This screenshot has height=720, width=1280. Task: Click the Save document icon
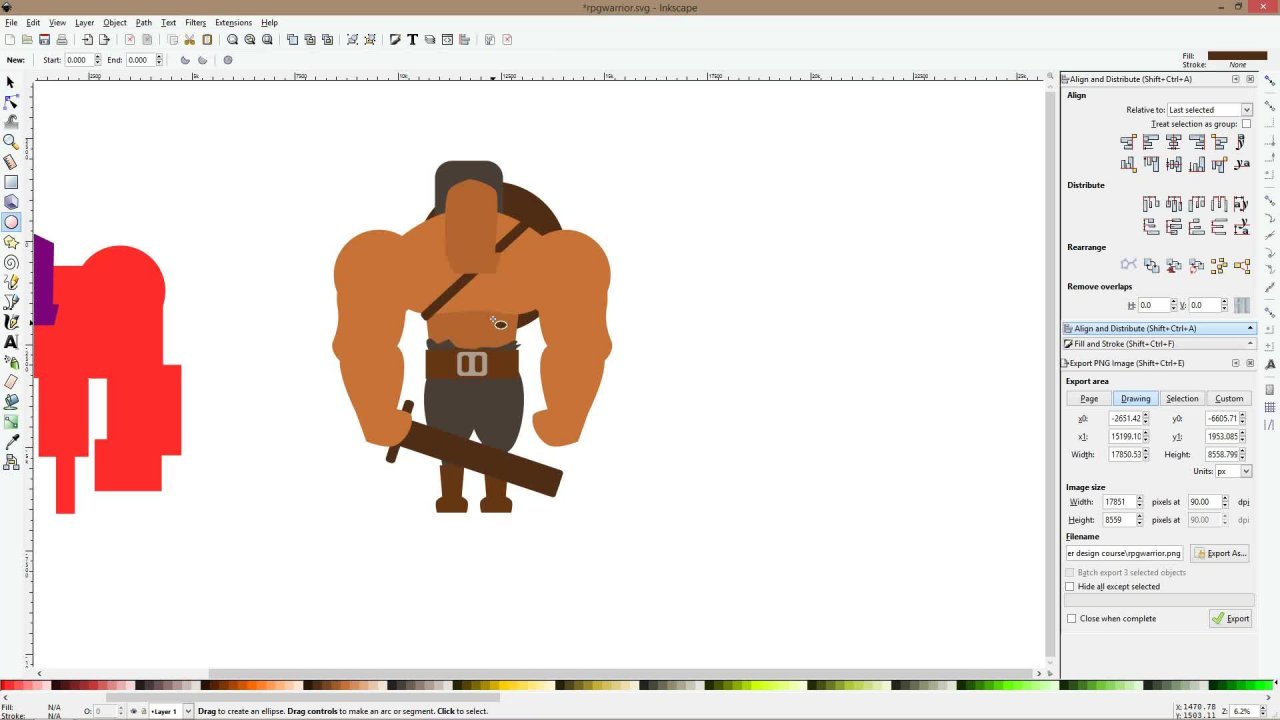point(44,40)
